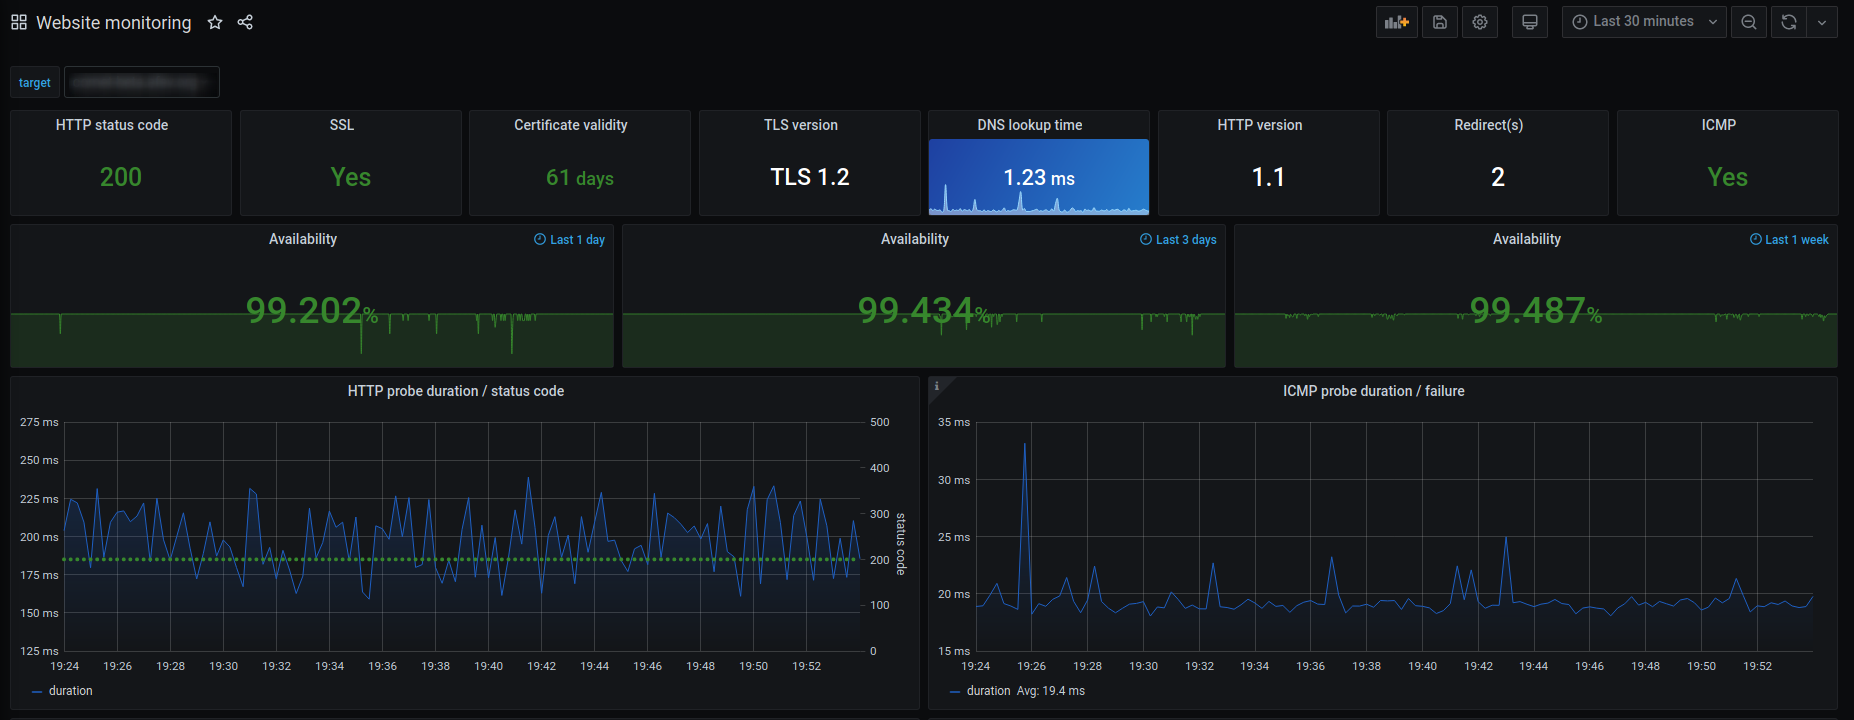The width and height of the screenshot is (1854, 720).
Task: Expand the refresh interval dropdown
Action: click(x=1822, y=22)
